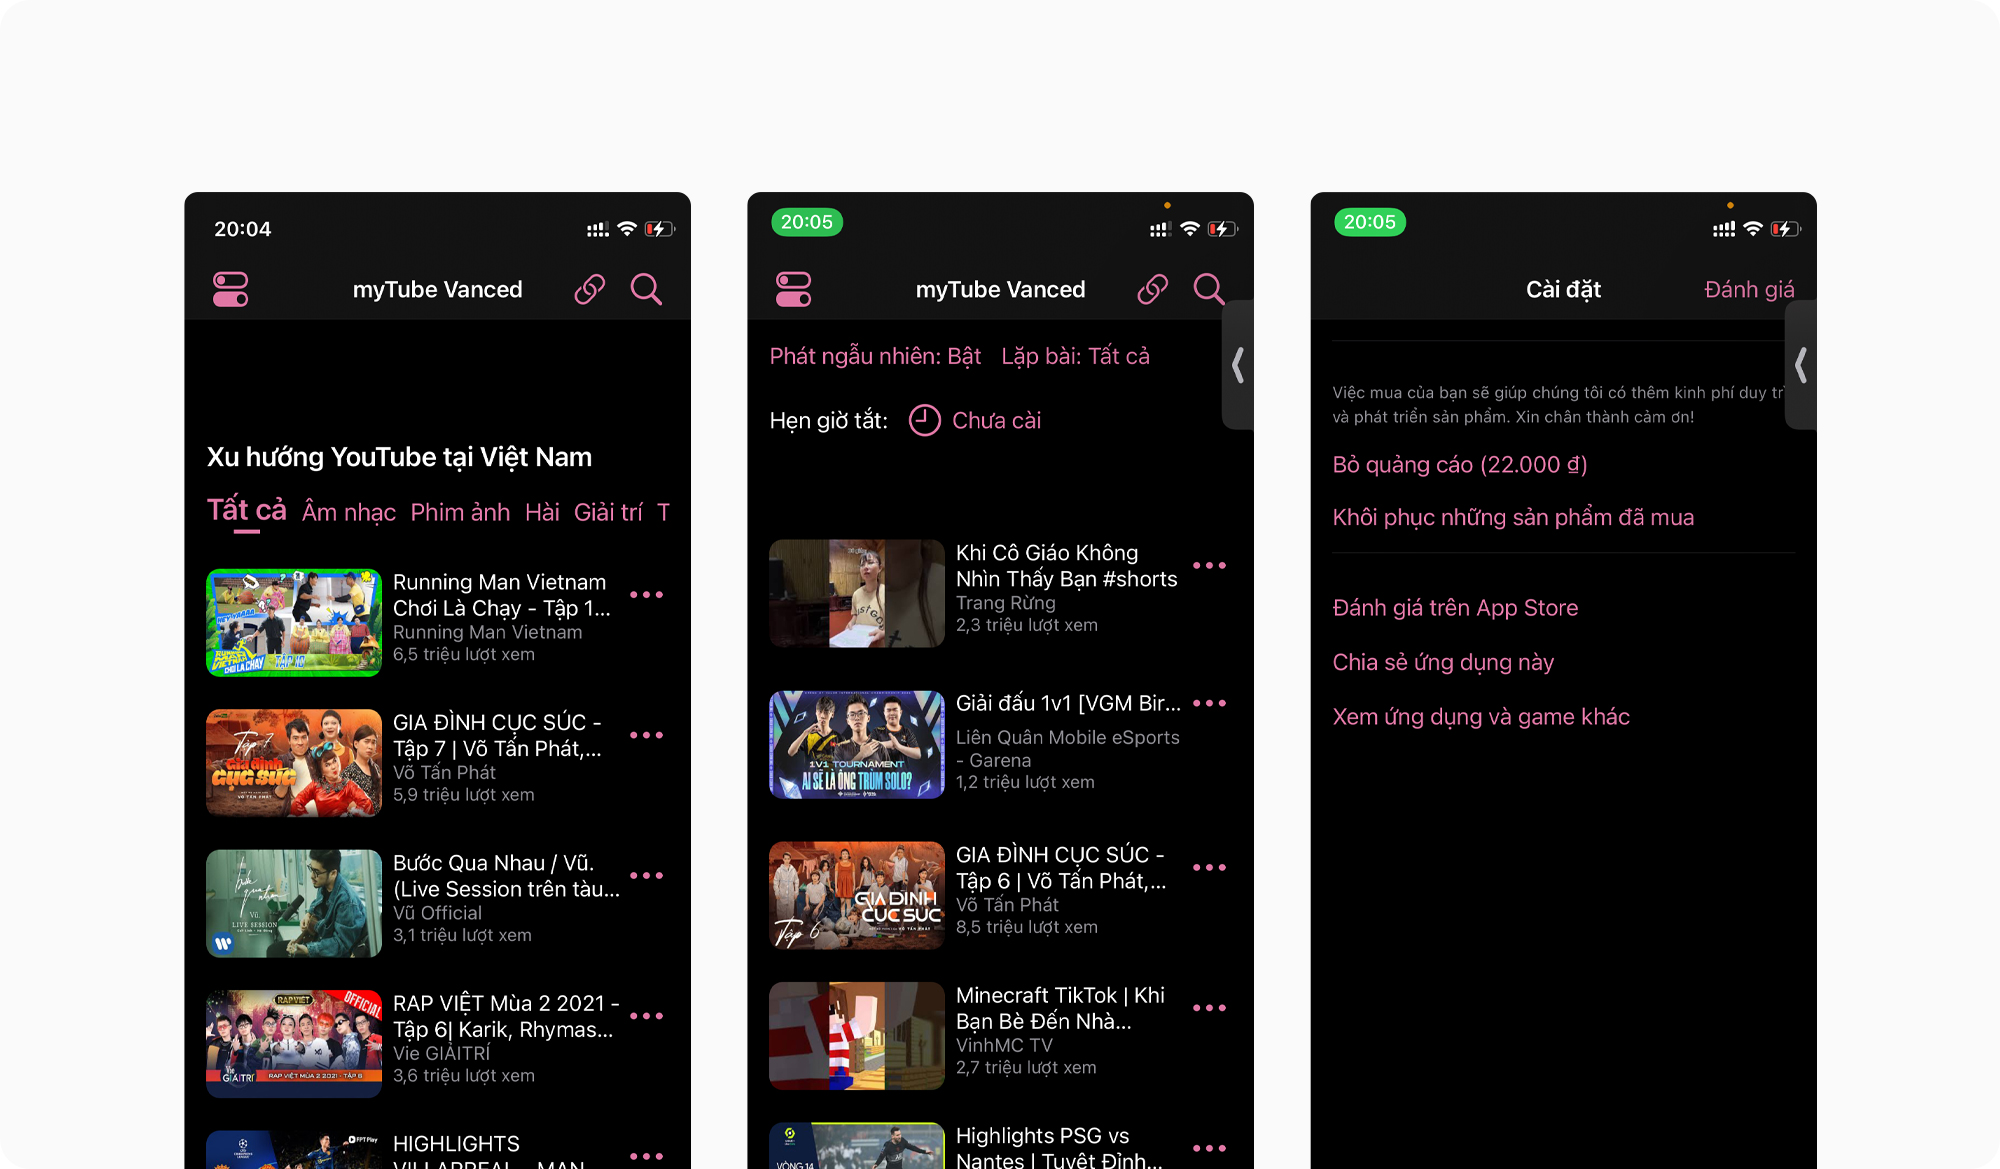Set sleep timer via Chưa cài
The image size is (2000, 1169).
[996, 421]
